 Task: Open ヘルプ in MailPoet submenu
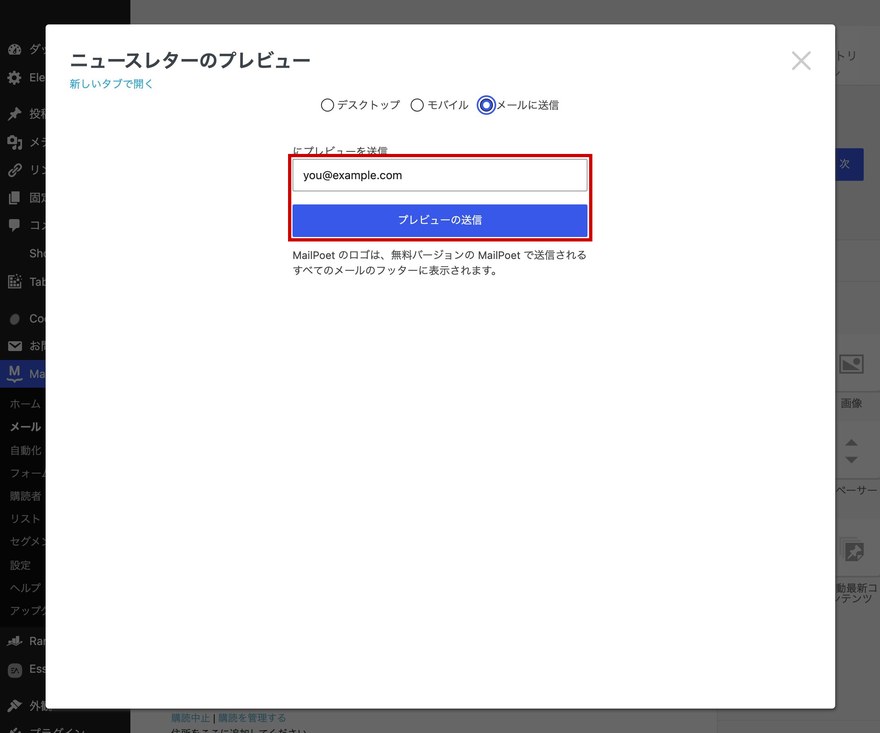[x=25, y=588]
